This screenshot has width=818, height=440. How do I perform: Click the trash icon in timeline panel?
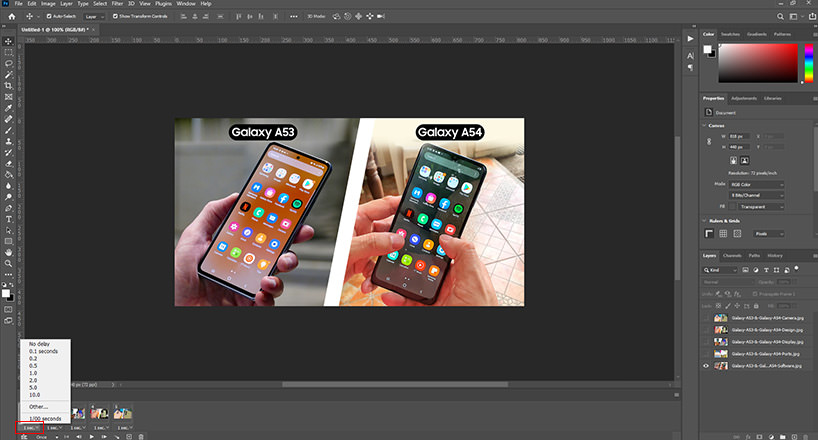coord(141,436)
